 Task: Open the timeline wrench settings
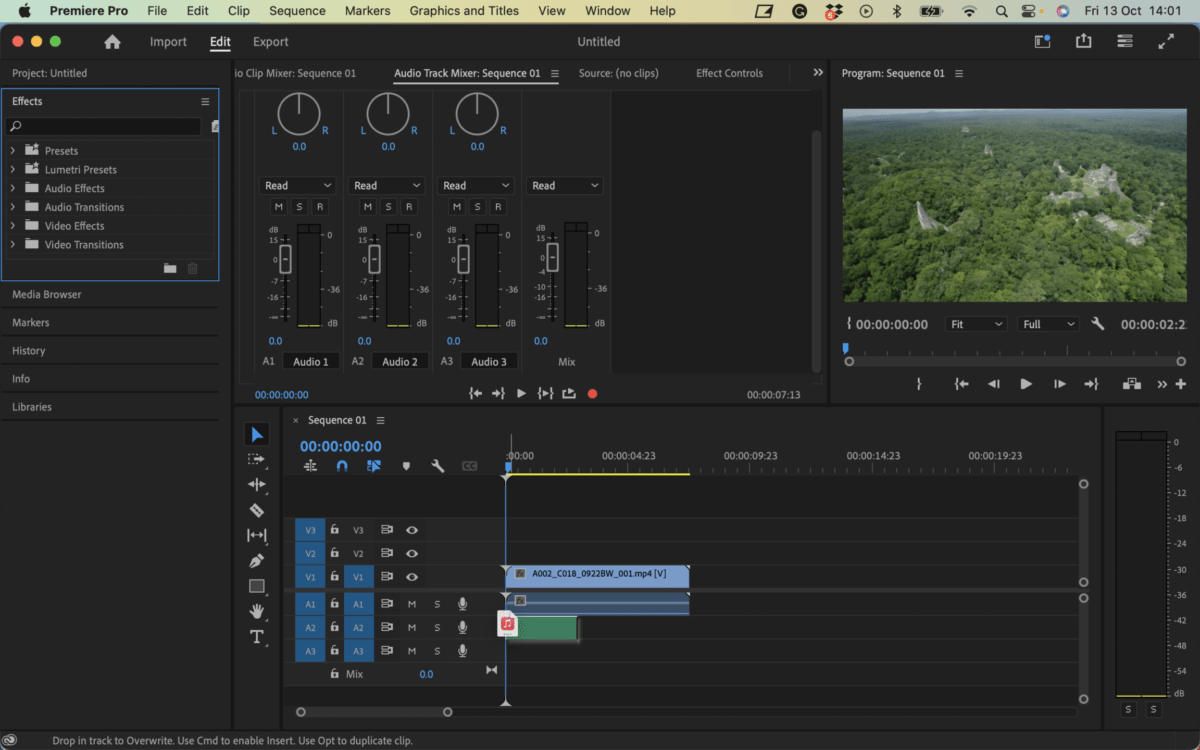click(437, 466)
